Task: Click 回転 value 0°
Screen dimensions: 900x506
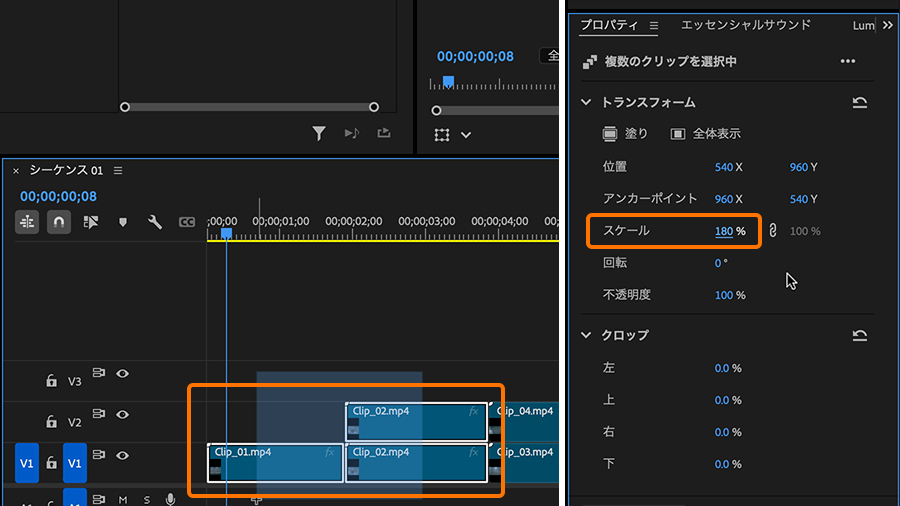Action: 721,263
